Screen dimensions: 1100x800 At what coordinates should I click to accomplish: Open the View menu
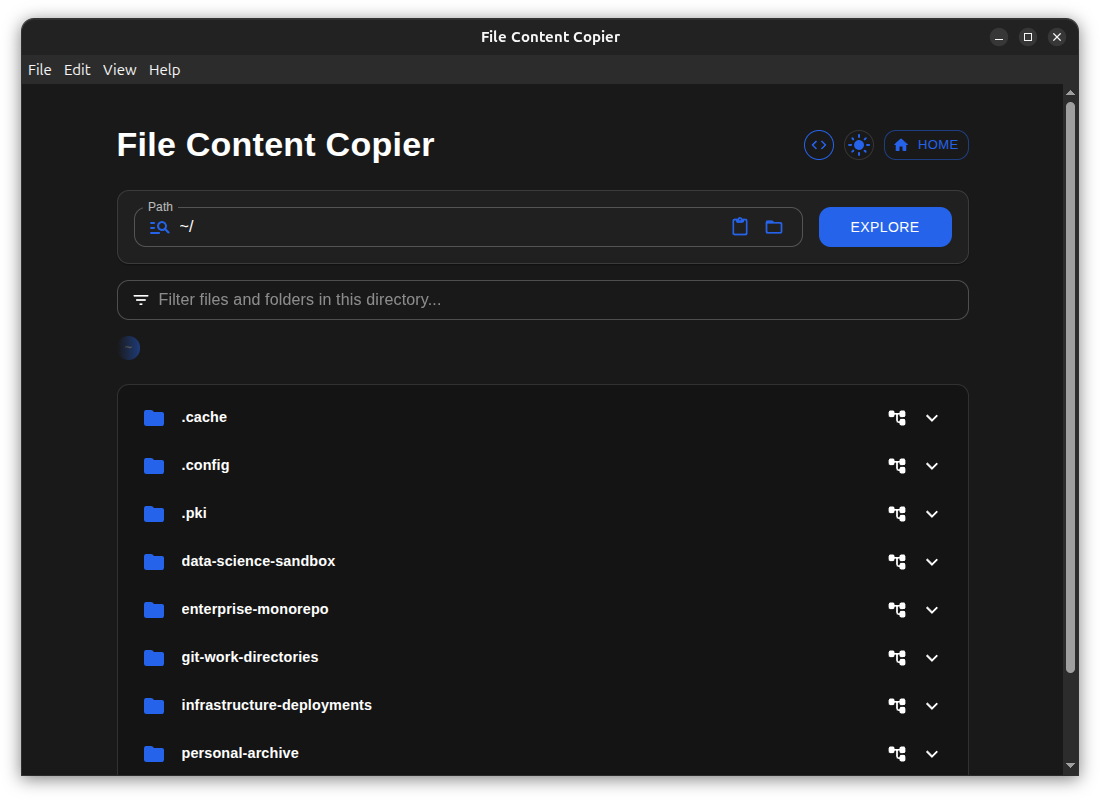[x=119, y=70]
